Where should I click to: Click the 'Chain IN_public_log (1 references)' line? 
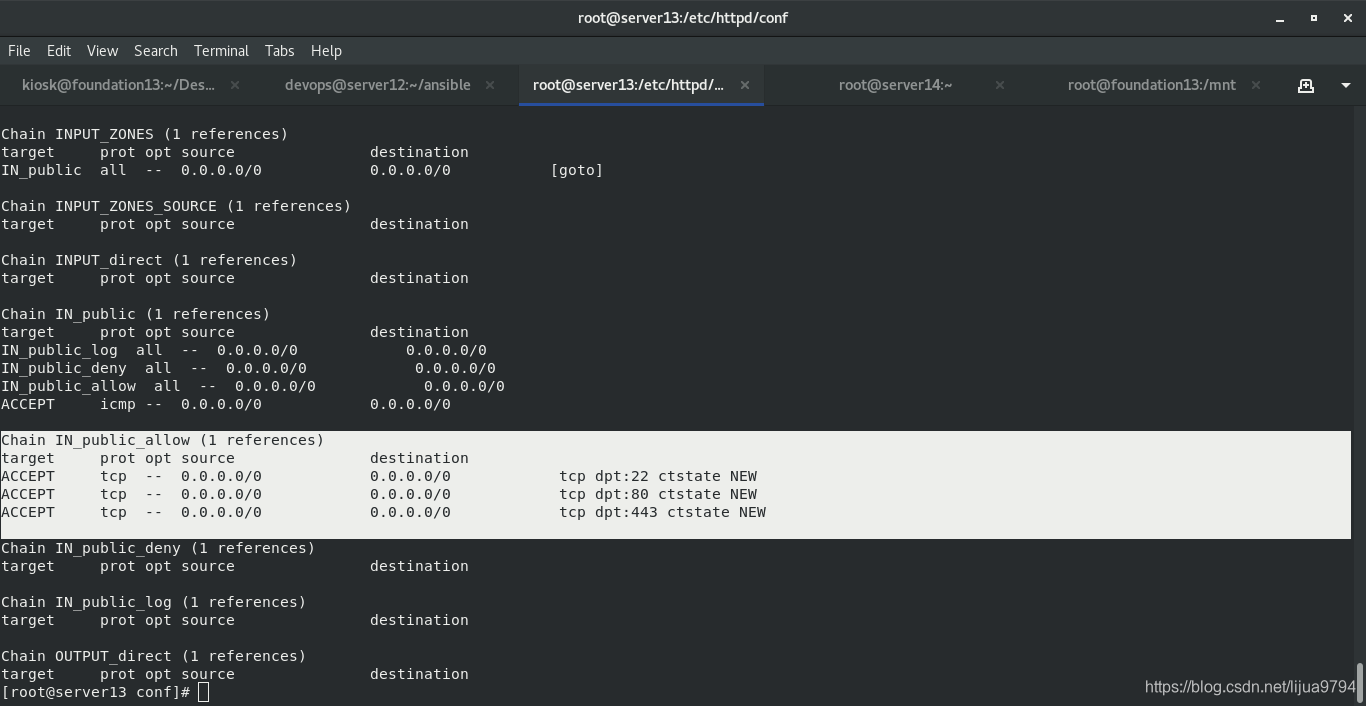click(x=154, y=602)
